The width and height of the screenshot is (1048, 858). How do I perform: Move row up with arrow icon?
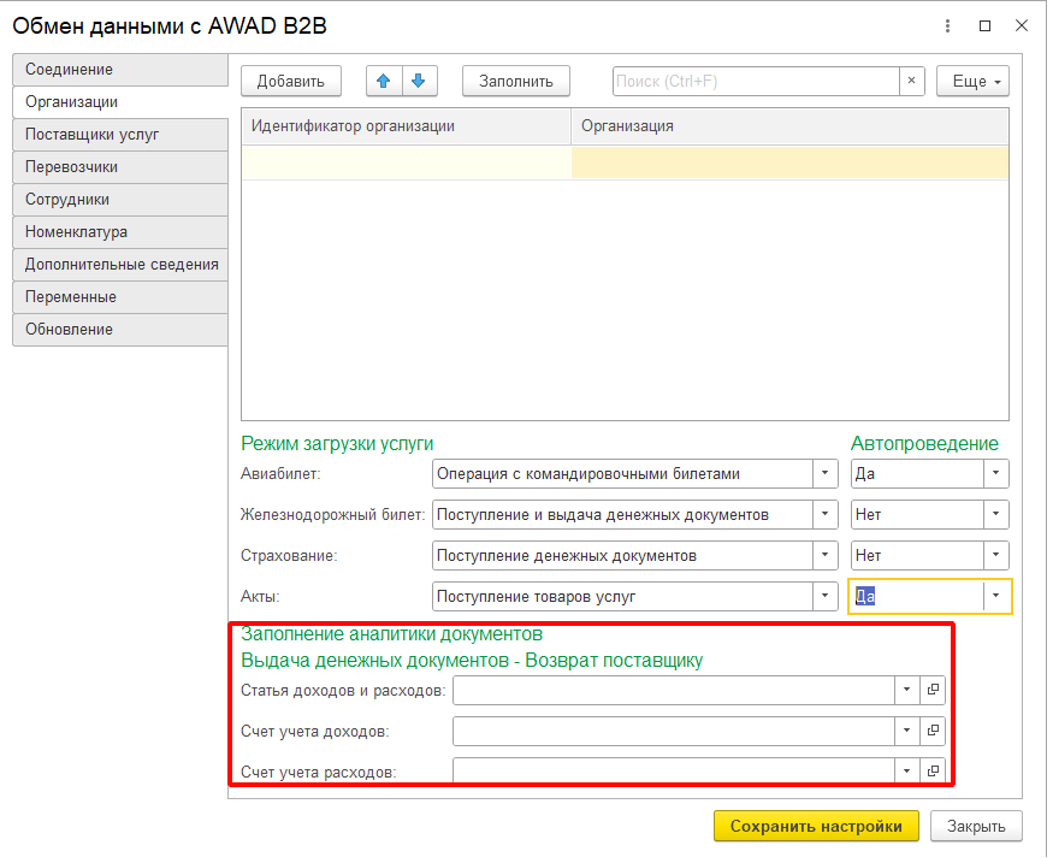click(383, 81)
